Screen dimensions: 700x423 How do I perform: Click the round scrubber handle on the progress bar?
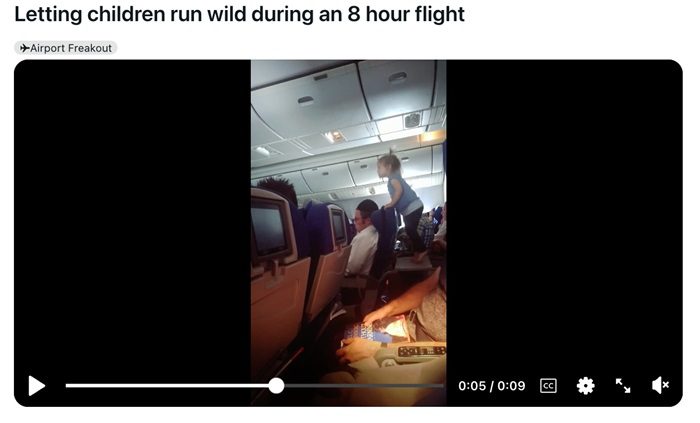(x=276, y=386)
